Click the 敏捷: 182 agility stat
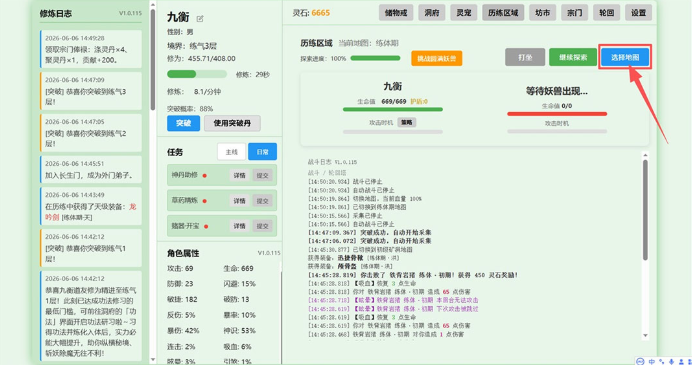Image resolution: width=692 pixels, height=365 pixels. 182,299
